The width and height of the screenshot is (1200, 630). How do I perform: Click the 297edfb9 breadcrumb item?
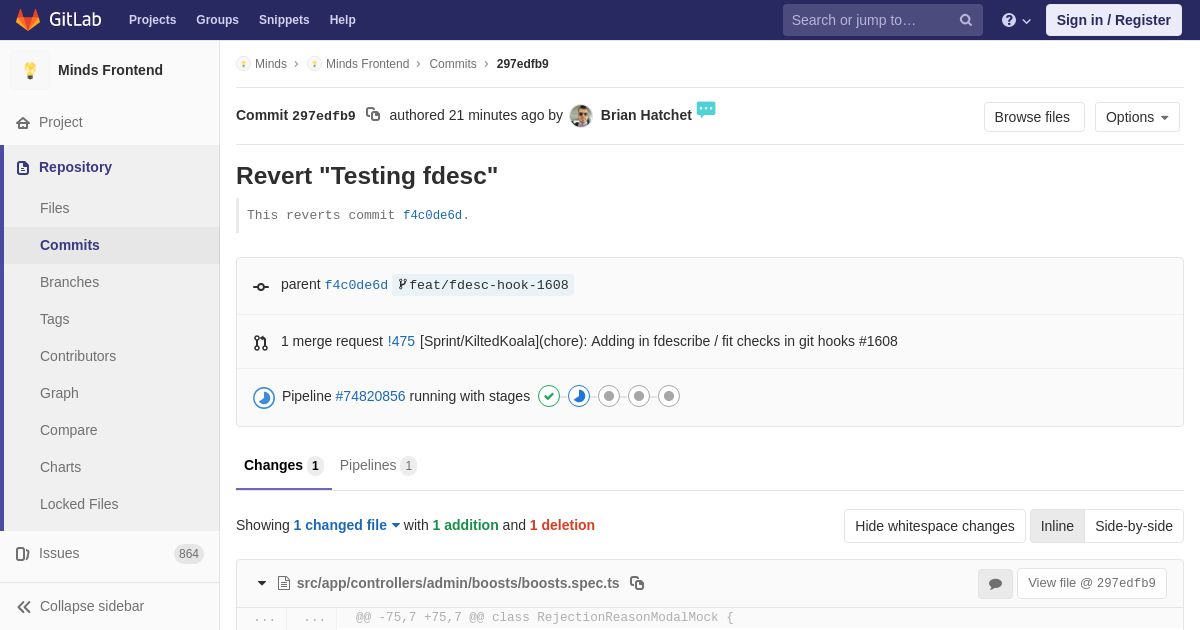tap(522, 64)
